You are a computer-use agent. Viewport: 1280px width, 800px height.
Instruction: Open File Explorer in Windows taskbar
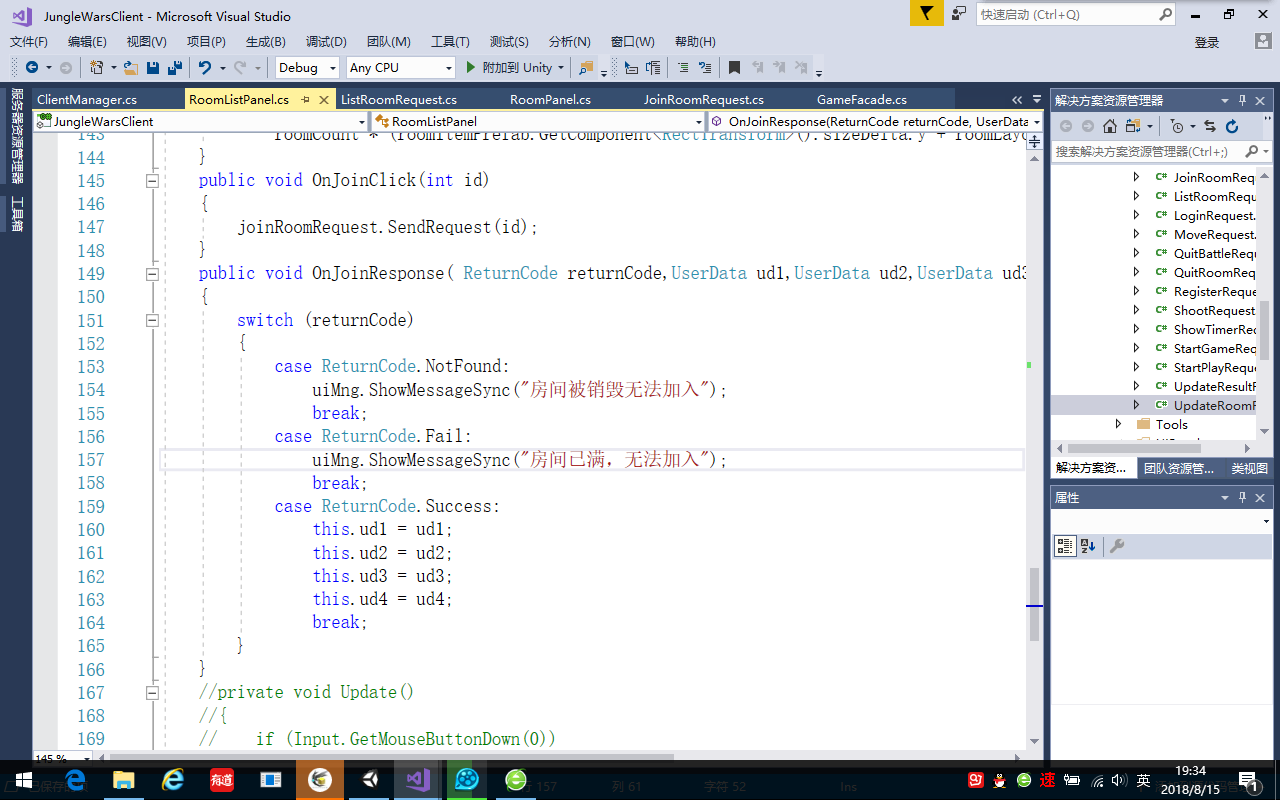[x=124, y=779]
